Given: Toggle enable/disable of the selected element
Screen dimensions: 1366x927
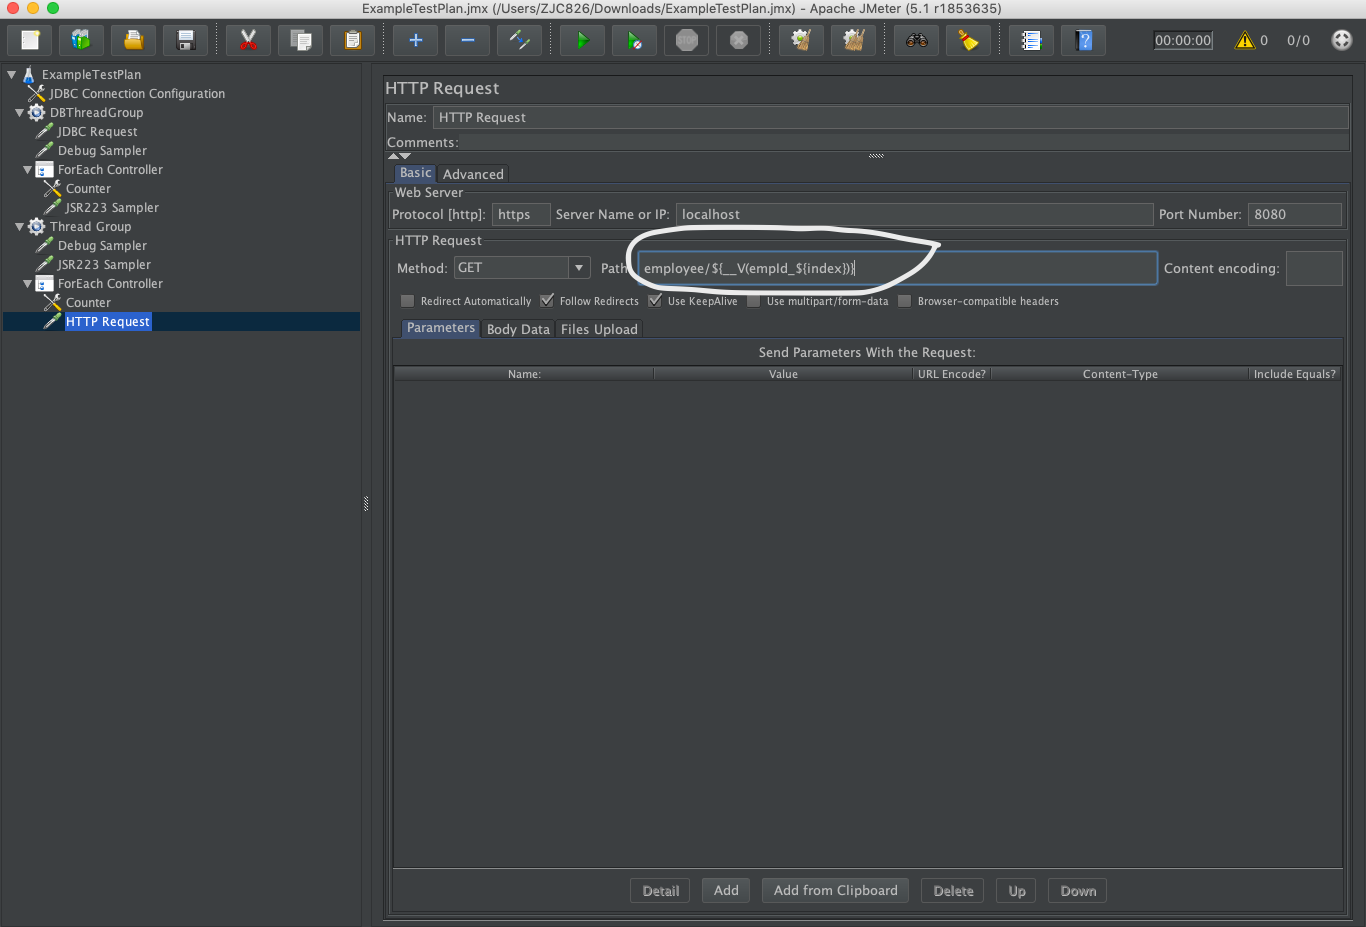Looking at the screenshot, I should click(x=519, y=40).
